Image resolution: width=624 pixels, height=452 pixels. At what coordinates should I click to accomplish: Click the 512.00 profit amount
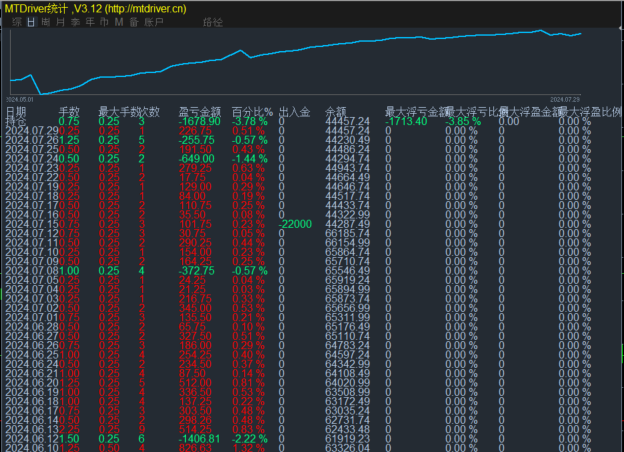point(195,383)
